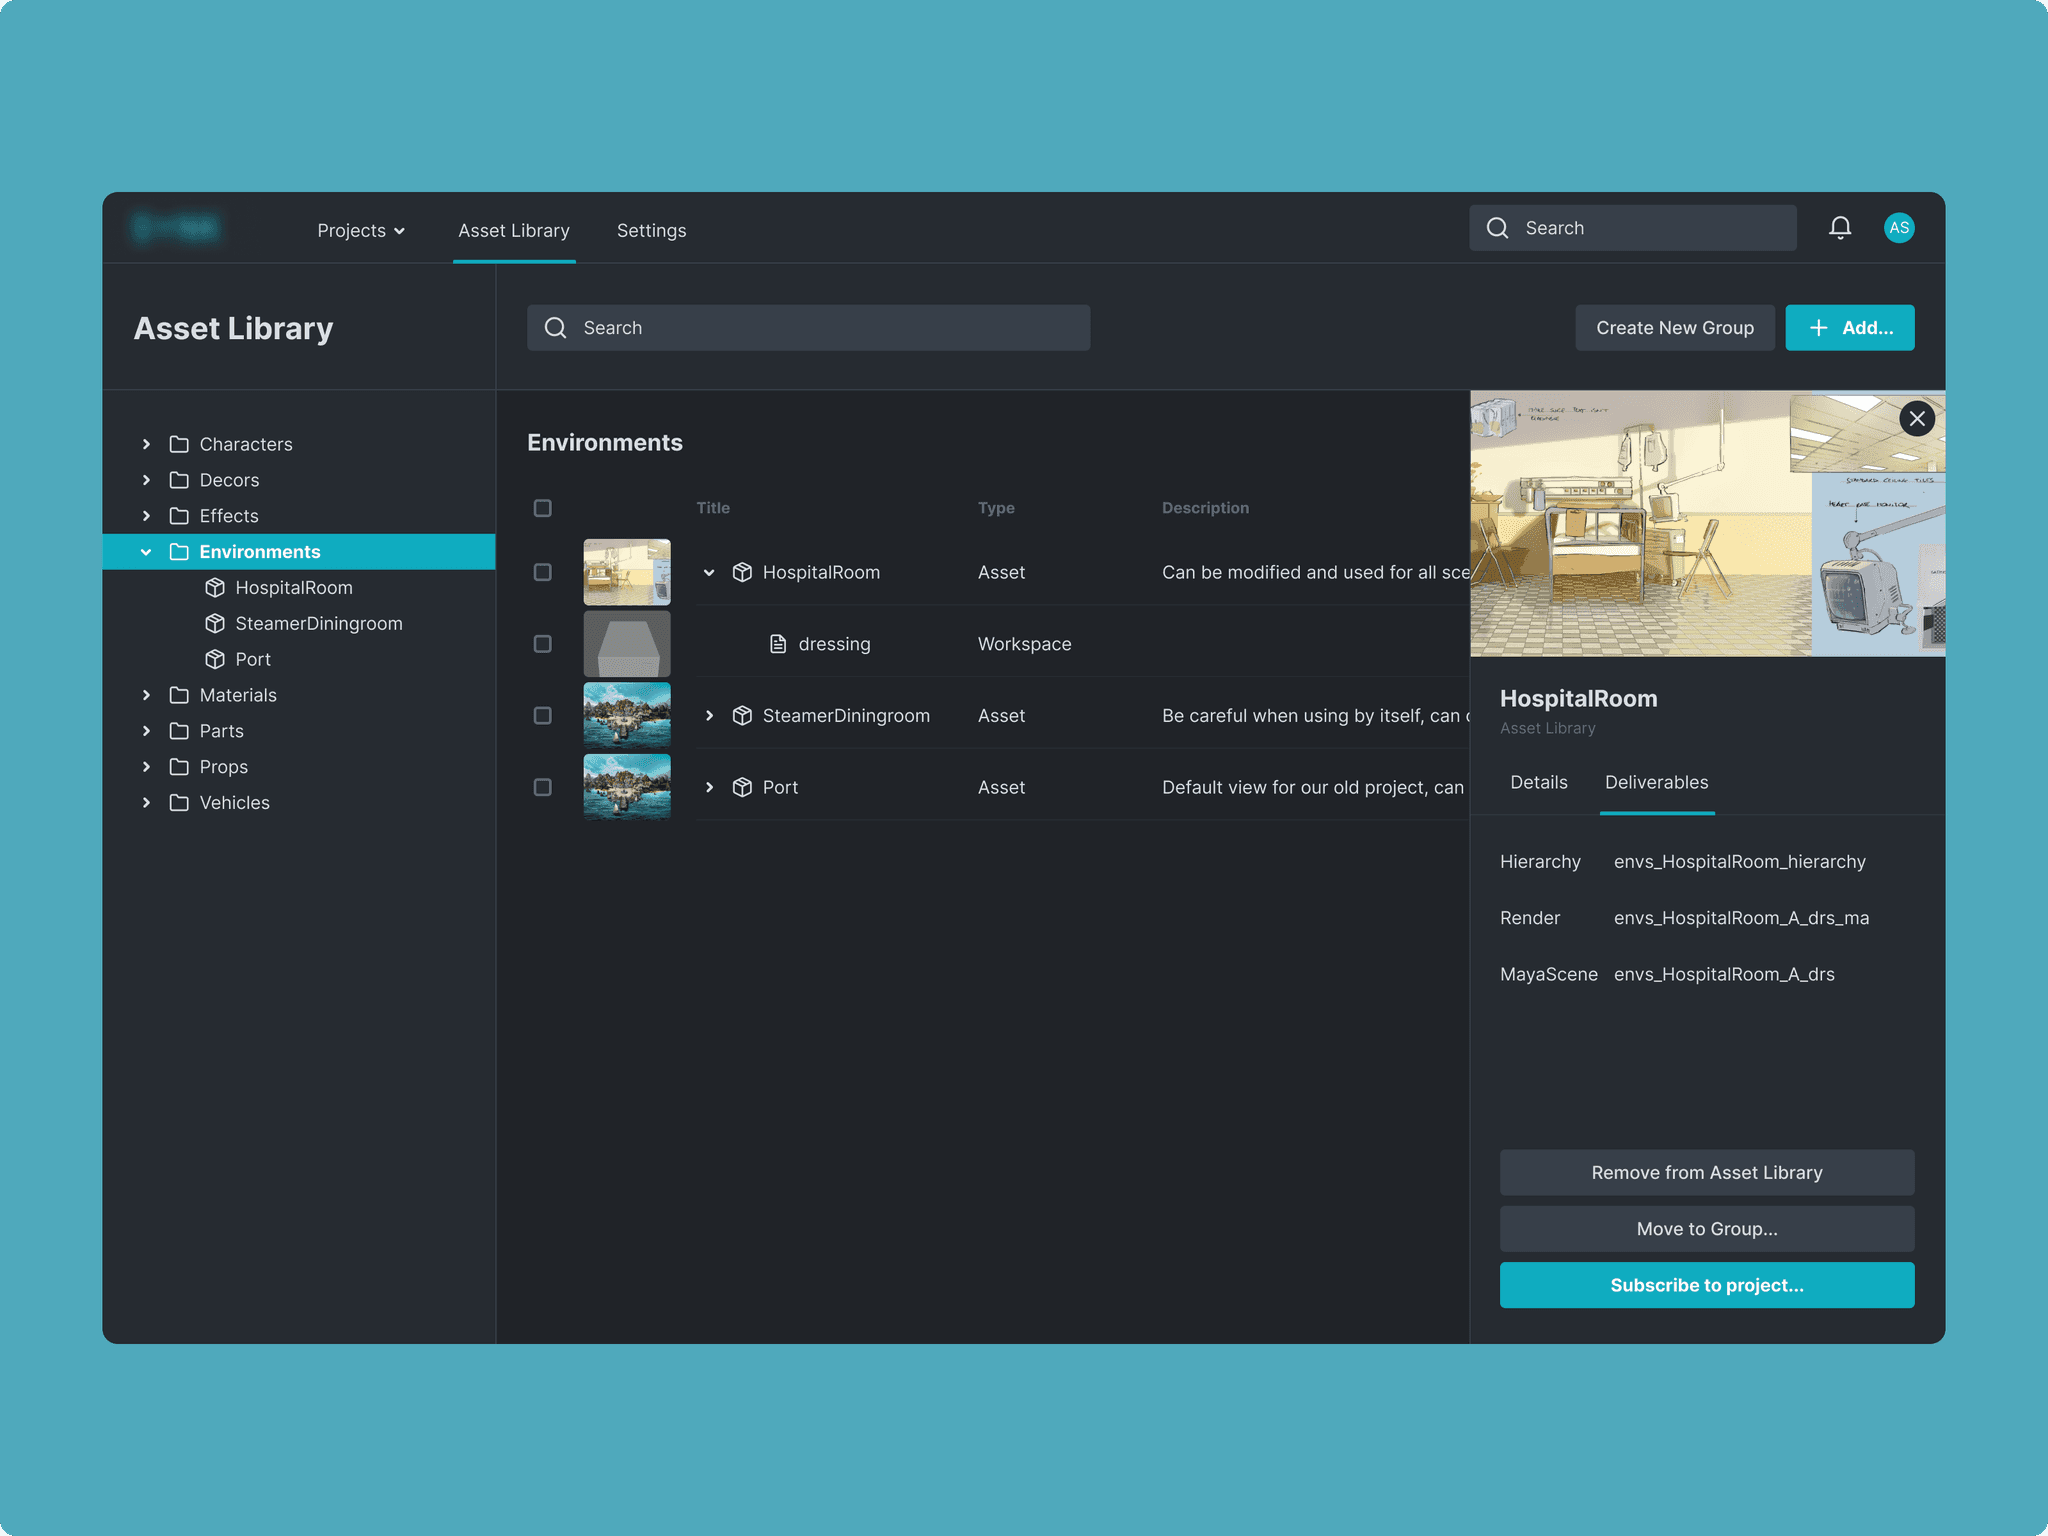Expand the Materials folder in tree
The width and height of the screenshot is (2048, 1536).
[146, 695]
